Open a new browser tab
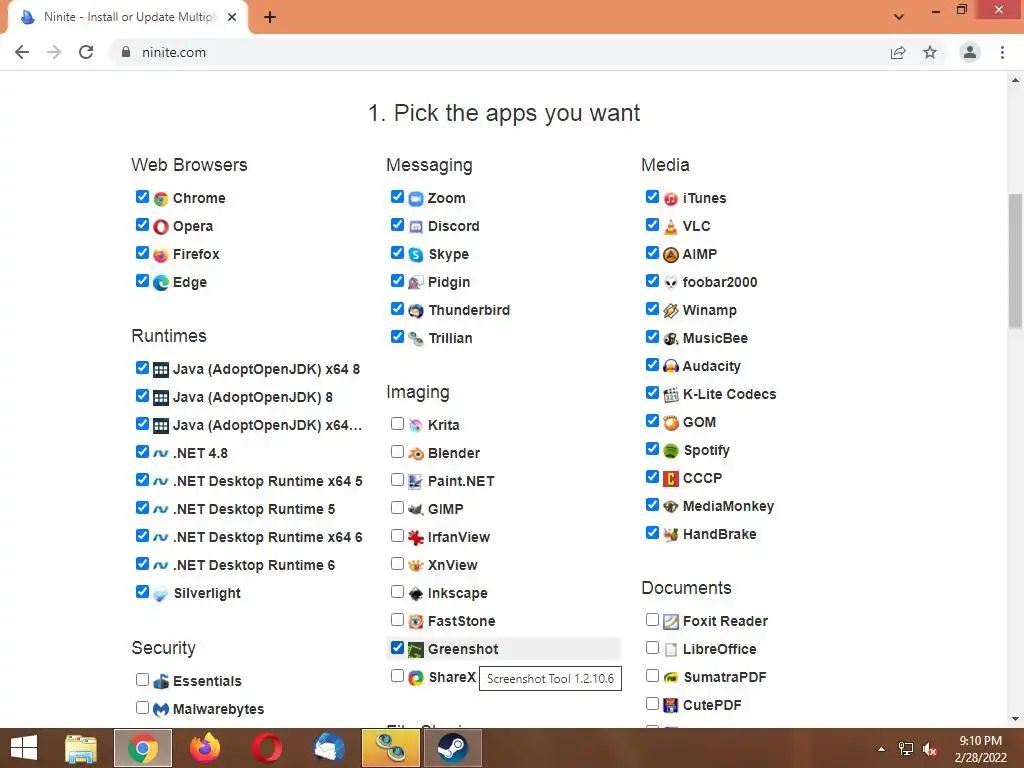 270,17
